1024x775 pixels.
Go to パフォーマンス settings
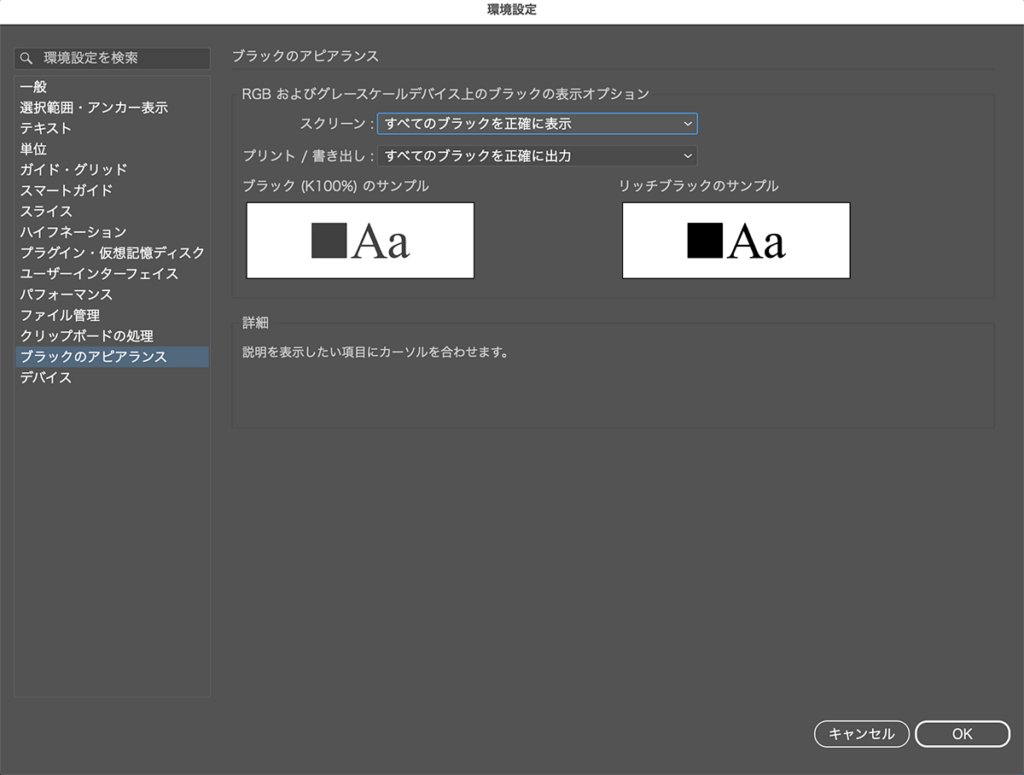click(x=66, y=295)
